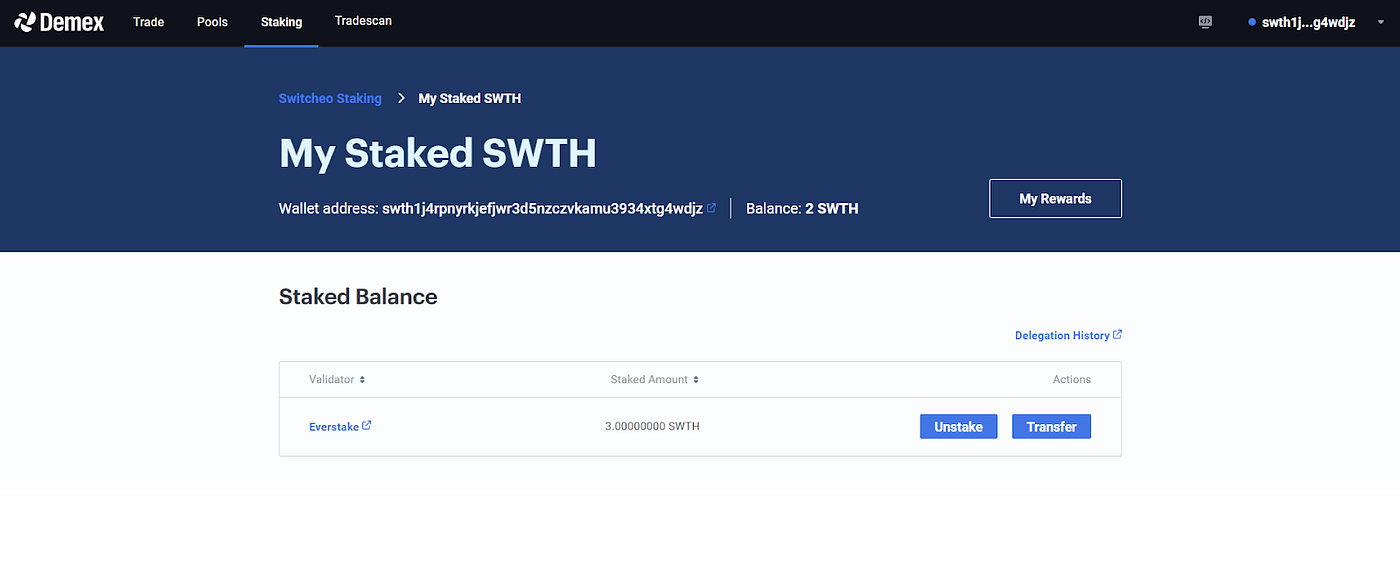The height and width of the screenshot is (585, 1400).
Task: Open the Pools tab
Action: (212, 22)
